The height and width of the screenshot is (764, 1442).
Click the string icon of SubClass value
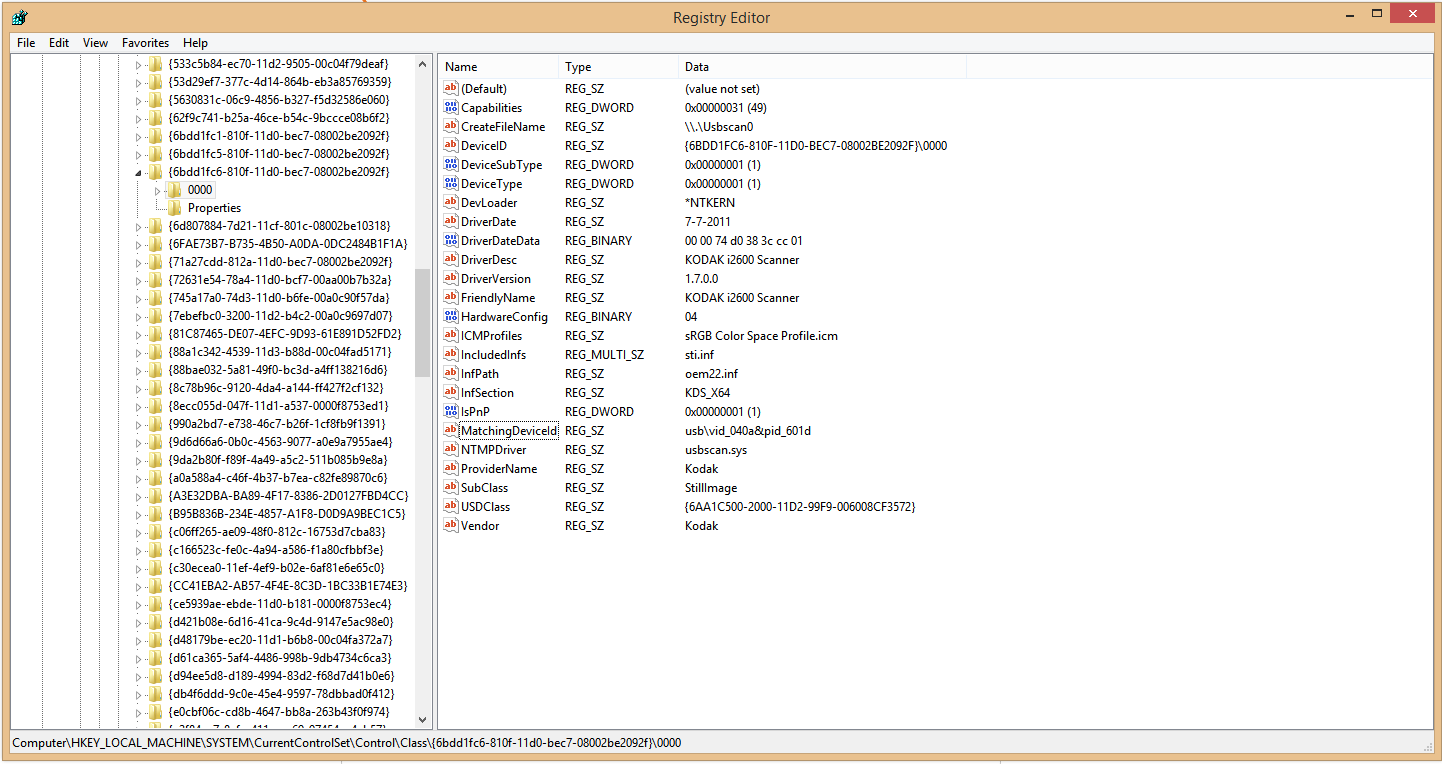450,488
